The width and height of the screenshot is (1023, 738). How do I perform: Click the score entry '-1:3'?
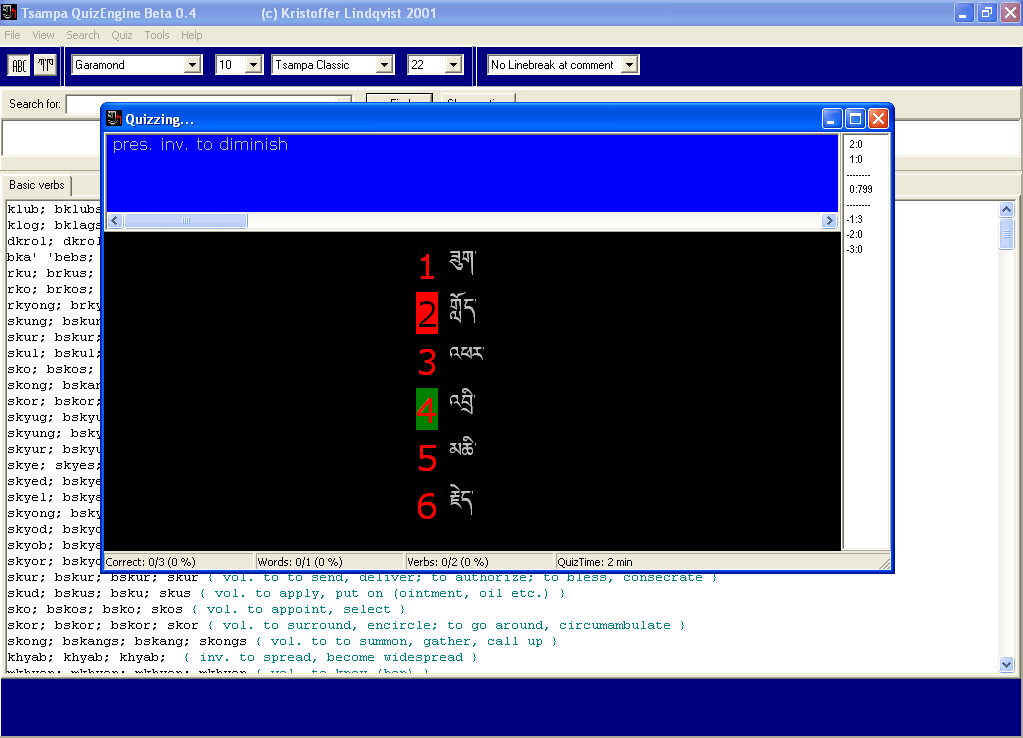tap(855, 219)
